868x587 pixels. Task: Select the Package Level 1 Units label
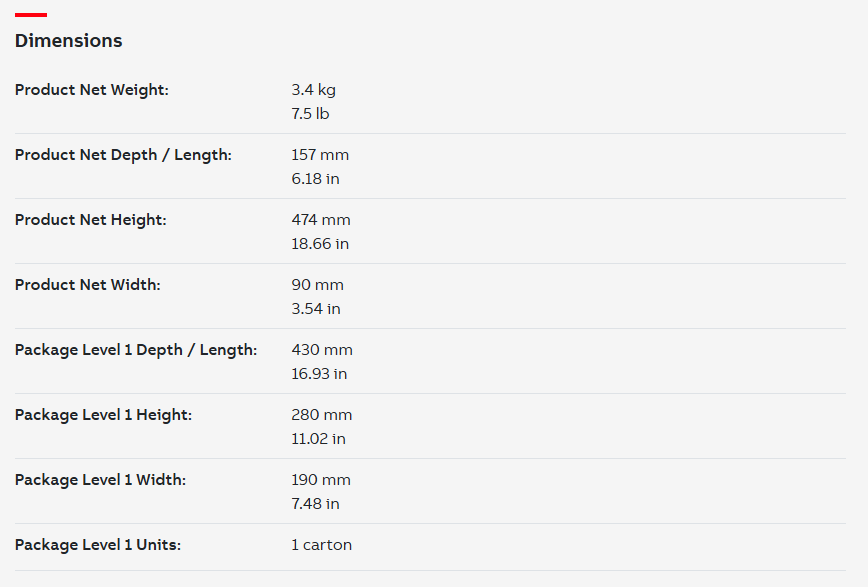pos(98,545)
